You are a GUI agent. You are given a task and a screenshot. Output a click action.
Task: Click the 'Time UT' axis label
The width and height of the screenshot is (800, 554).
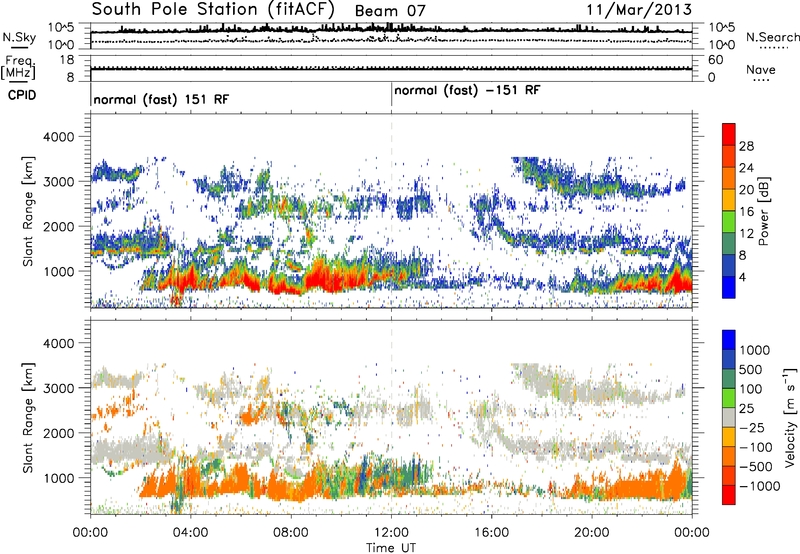coord(391,547)
